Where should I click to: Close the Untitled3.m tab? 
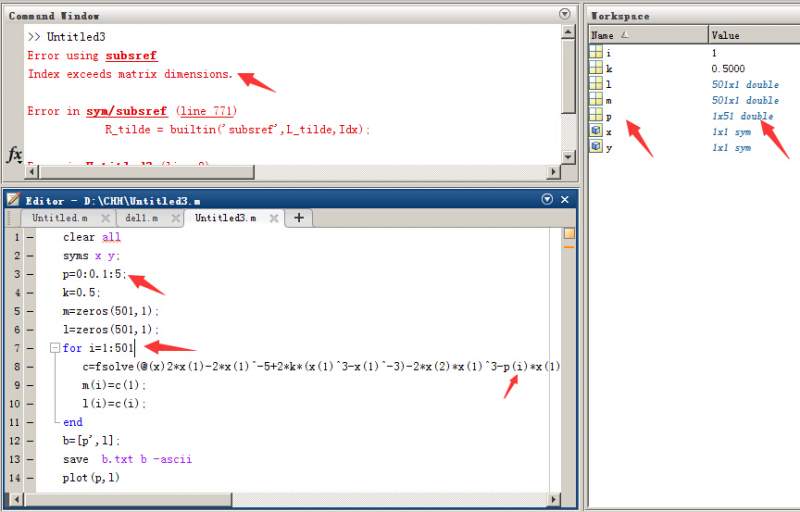tap(274, 218)
